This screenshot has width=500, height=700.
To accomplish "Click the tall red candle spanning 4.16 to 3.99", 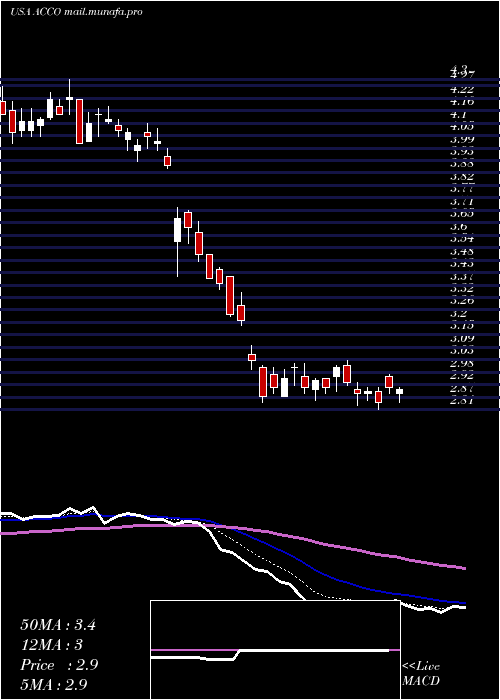I will 79,121.
